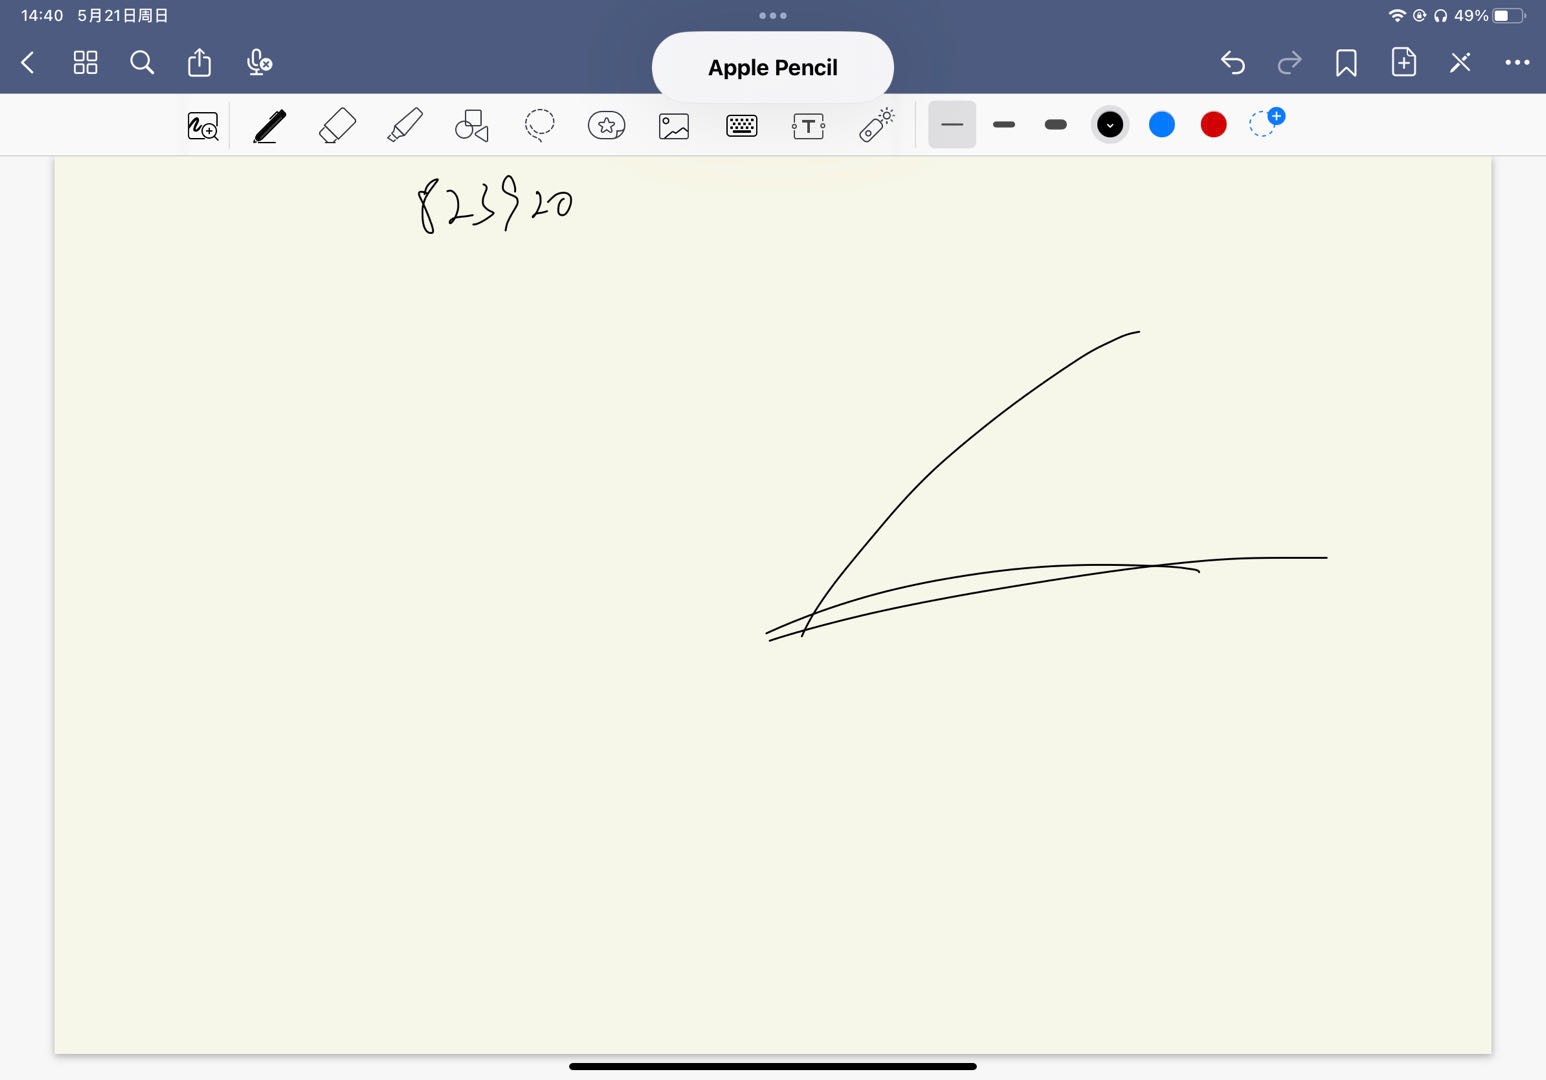Open the share and export menu
This screenshot has height=1080, width=1546.
pos(200,63)
